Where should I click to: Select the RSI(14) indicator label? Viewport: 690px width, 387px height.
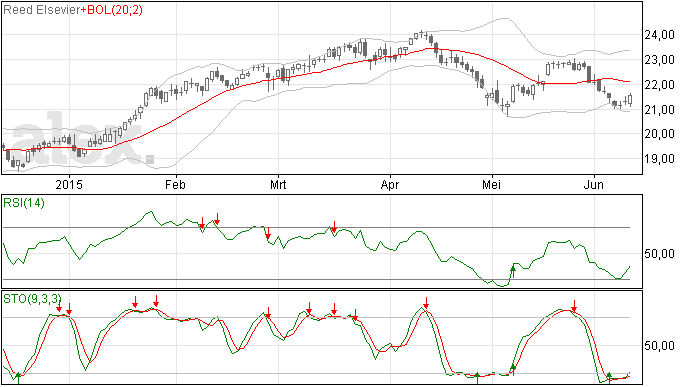point(24,203)
